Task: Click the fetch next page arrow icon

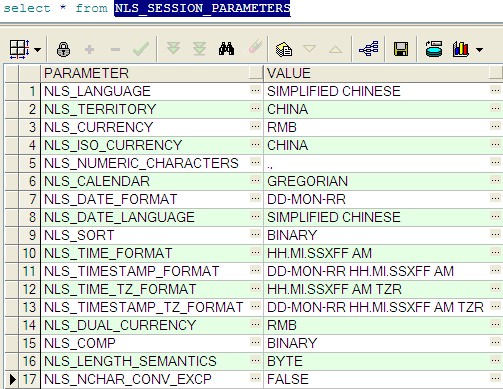Action: pos(173,49)
